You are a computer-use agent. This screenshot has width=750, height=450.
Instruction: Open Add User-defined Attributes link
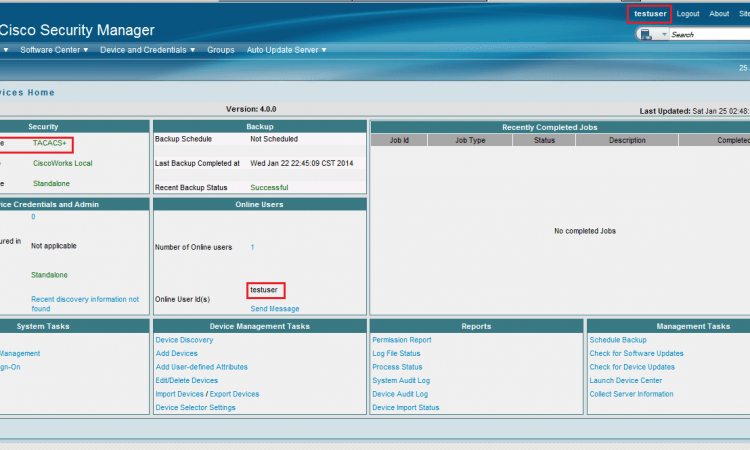click(x=201, y=367)
